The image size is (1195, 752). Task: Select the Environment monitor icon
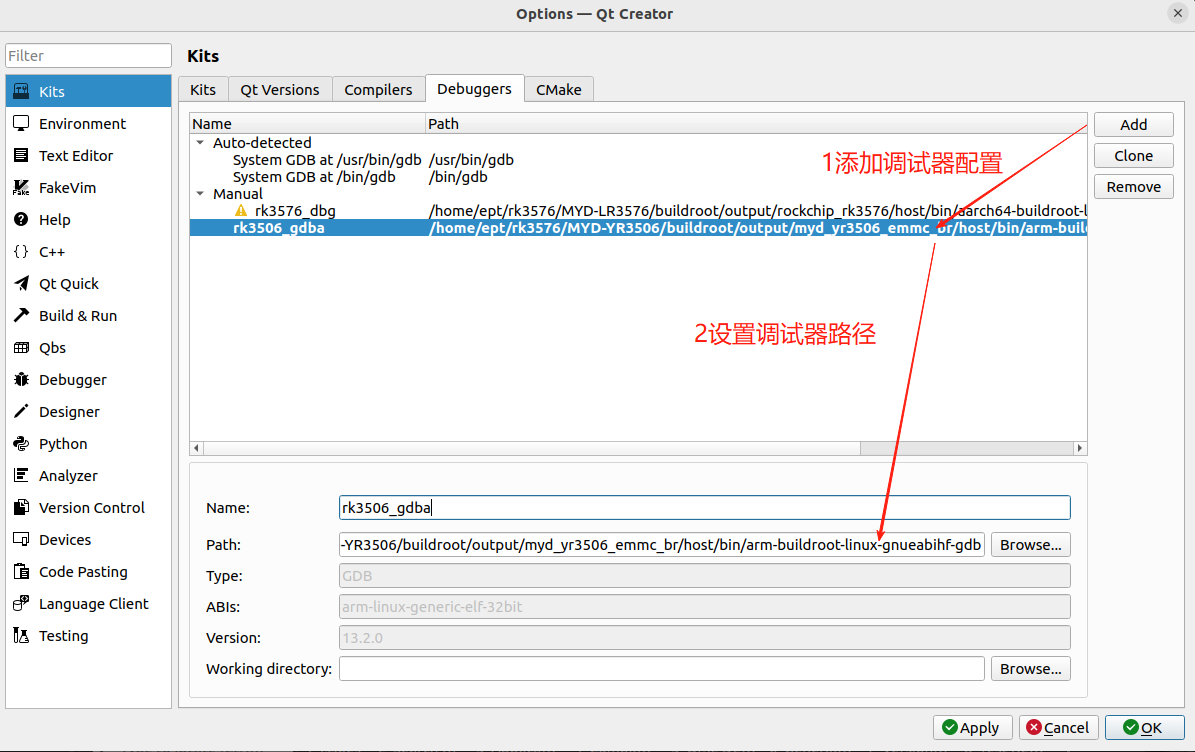coord(21,123)
